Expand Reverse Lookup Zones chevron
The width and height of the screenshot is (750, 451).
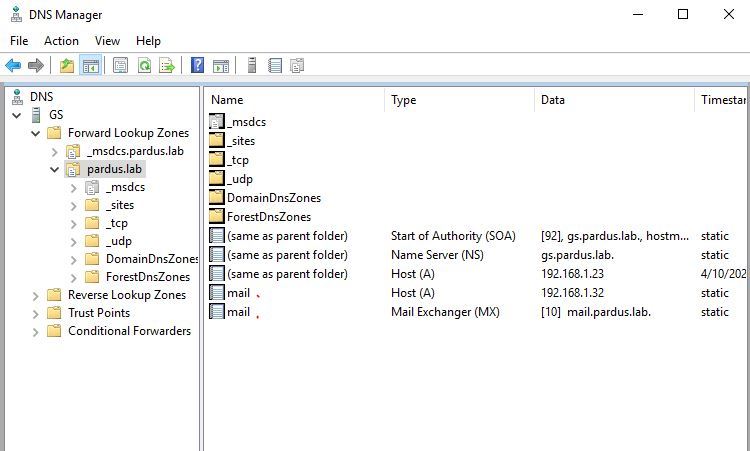tap(35, 296)
